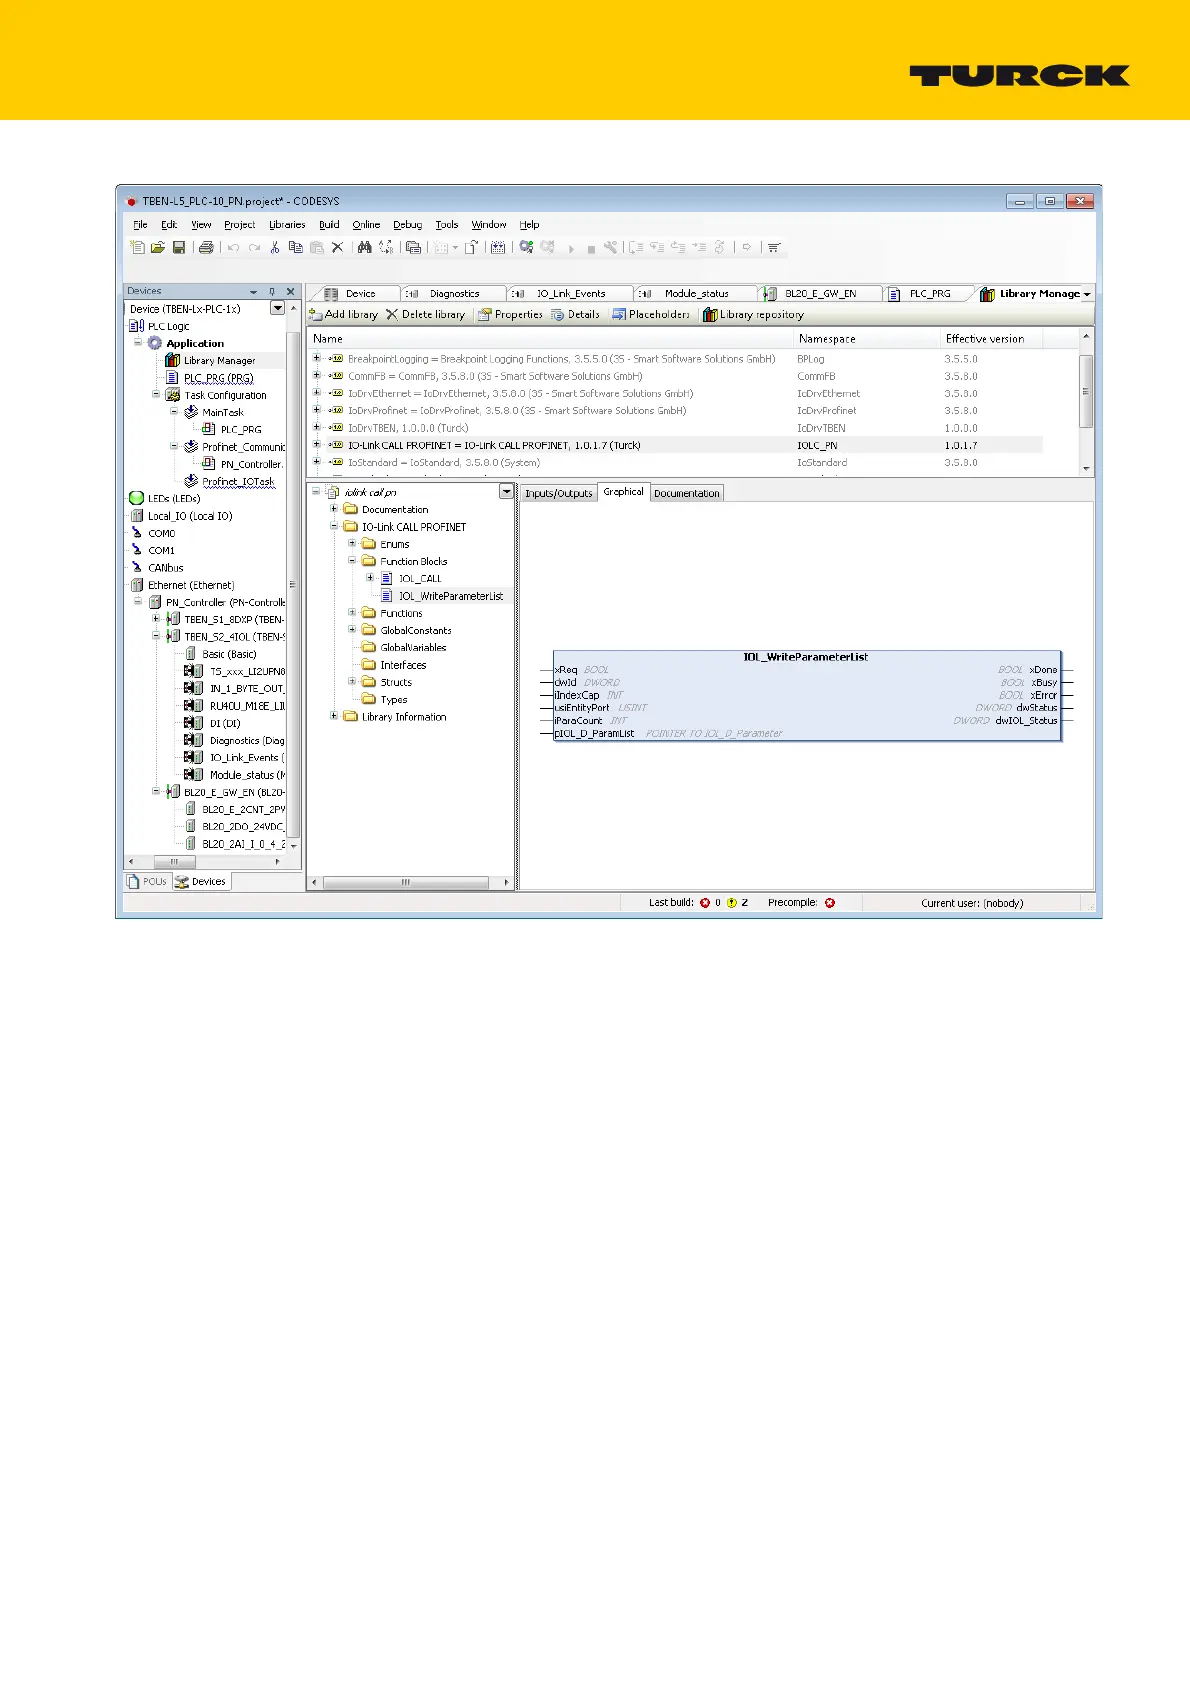Expand the Library Information folder
The image size is (1190, 1684).
(334, 716)
